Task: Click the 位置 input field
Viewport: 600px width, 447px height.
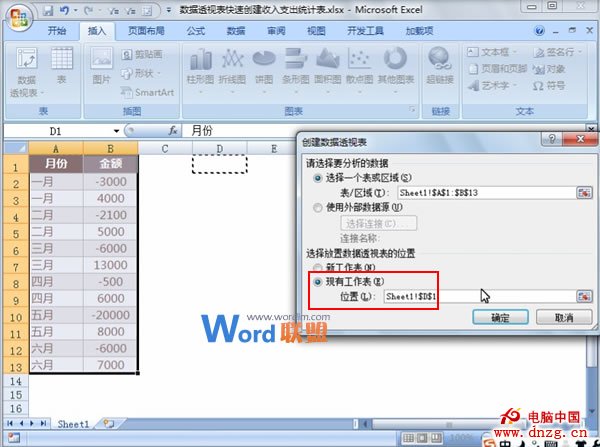Action: coord(480,296)
